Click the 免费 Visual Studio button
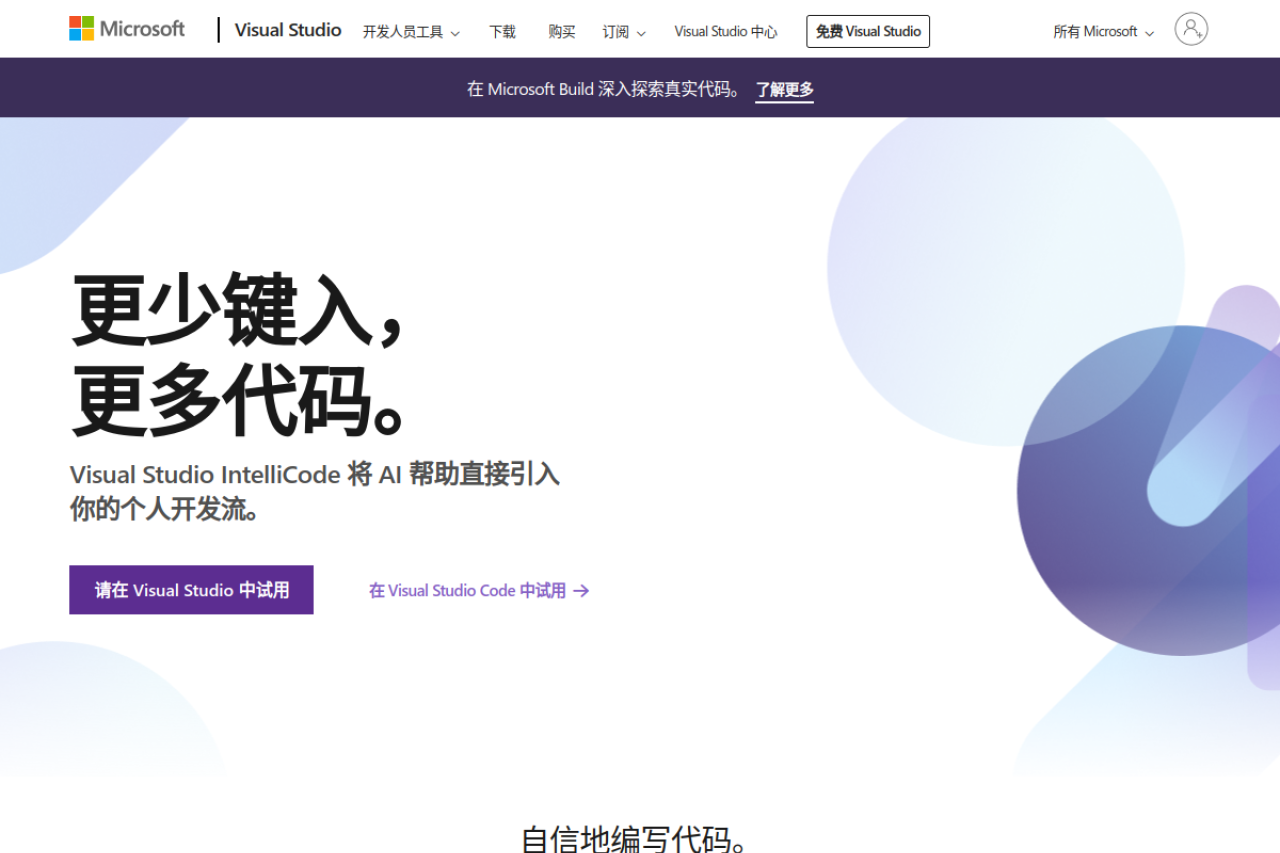 (x=868, y=31)
